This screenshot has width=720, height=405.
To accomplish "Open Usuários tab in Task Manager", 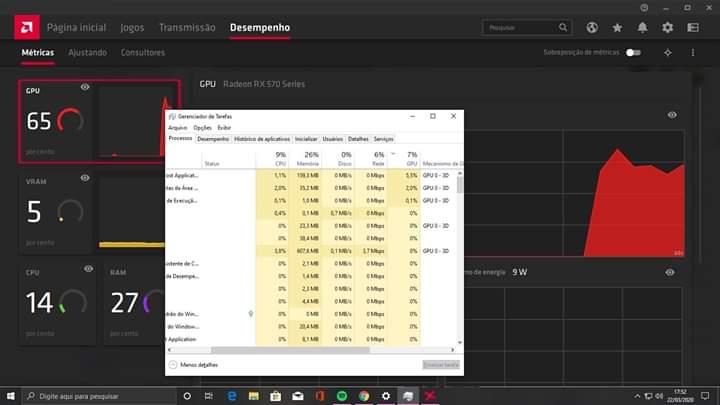I will (x=332, y=139).
